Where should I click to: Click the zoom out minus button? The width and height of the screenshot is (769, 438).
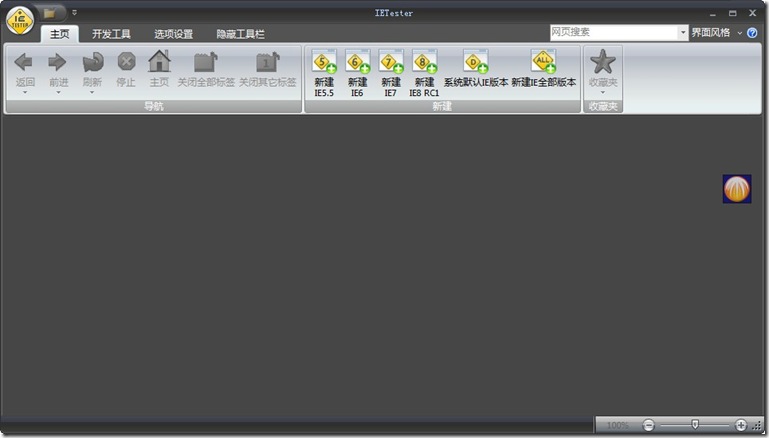[648, 425]
